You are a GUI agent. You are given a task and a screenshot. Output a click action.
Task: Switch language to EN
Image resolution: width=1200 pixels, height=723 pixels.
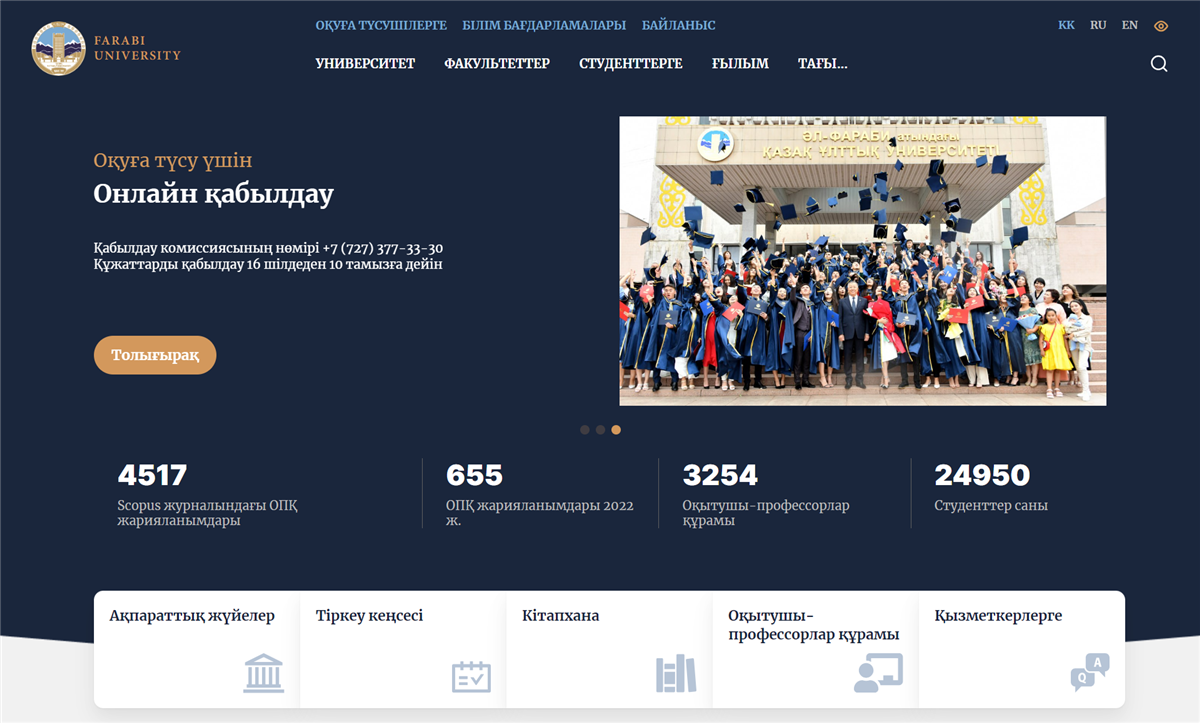[x=1129, y=25]
